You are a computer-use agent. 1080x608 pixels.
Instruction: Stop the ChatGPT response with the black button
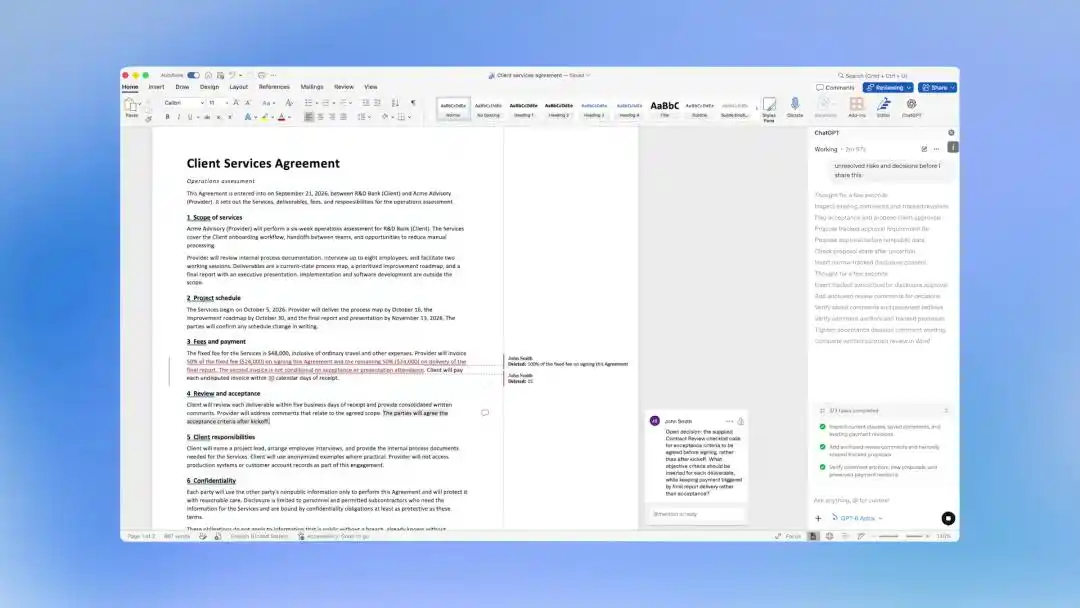click(x=948, y=518)
